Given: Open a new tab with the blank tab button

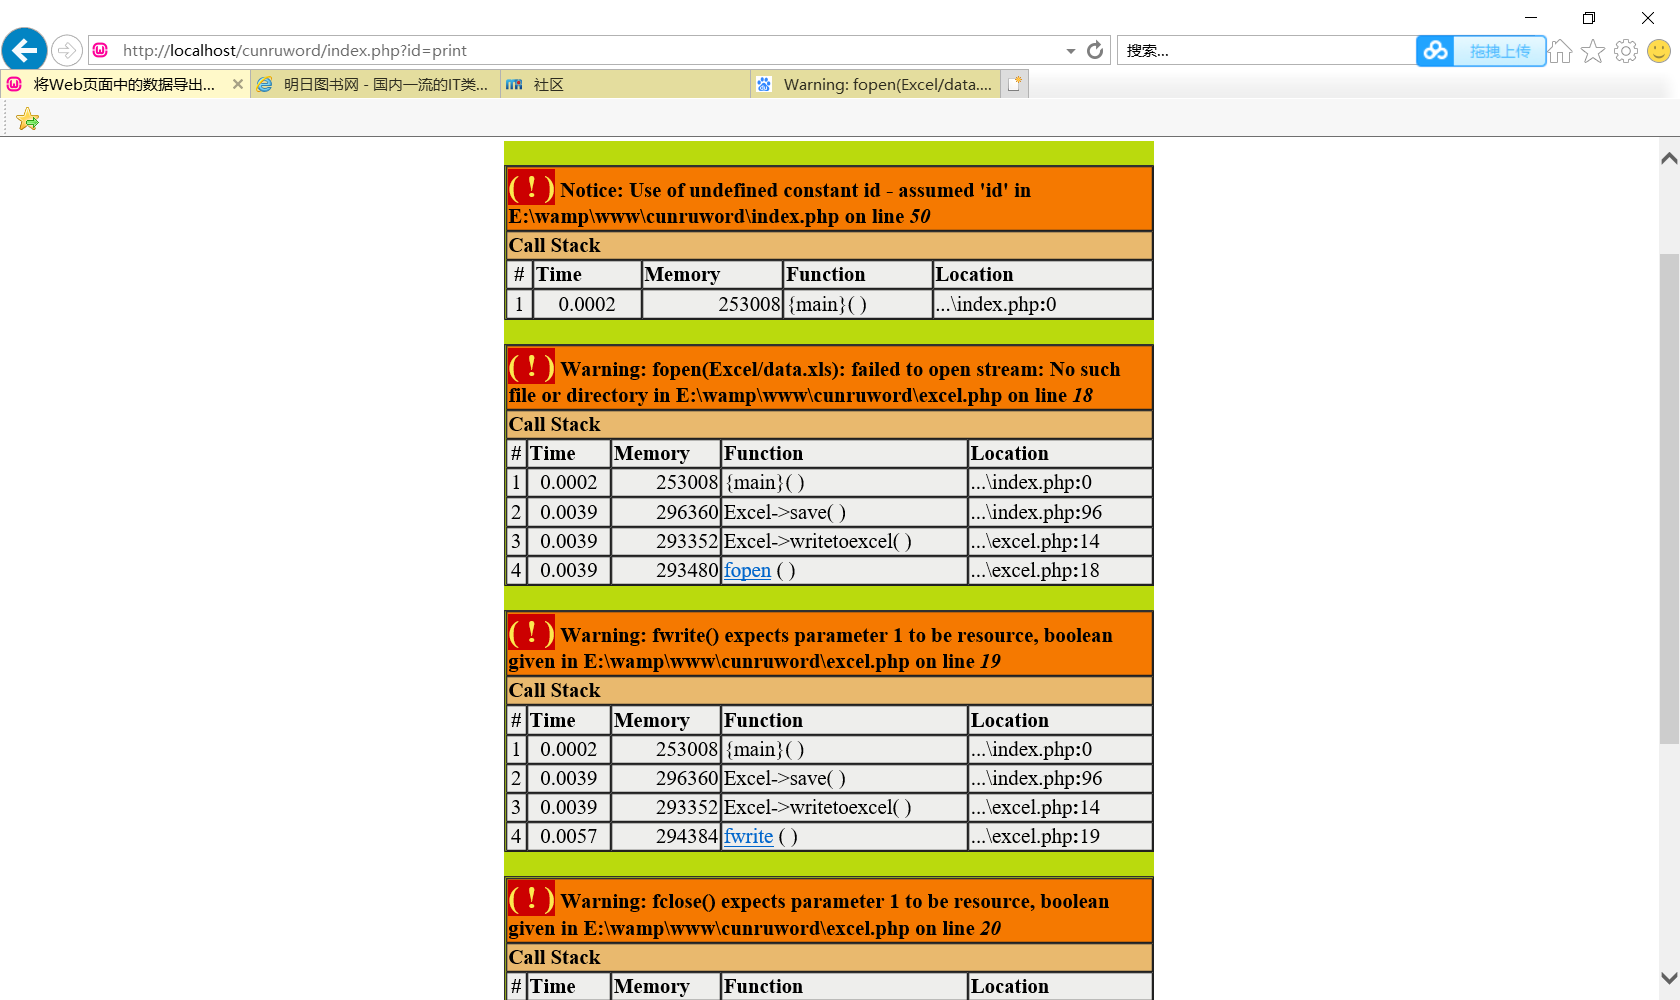Looking at the screenshot, I should pyautogui.click(x=1015, y=84).
